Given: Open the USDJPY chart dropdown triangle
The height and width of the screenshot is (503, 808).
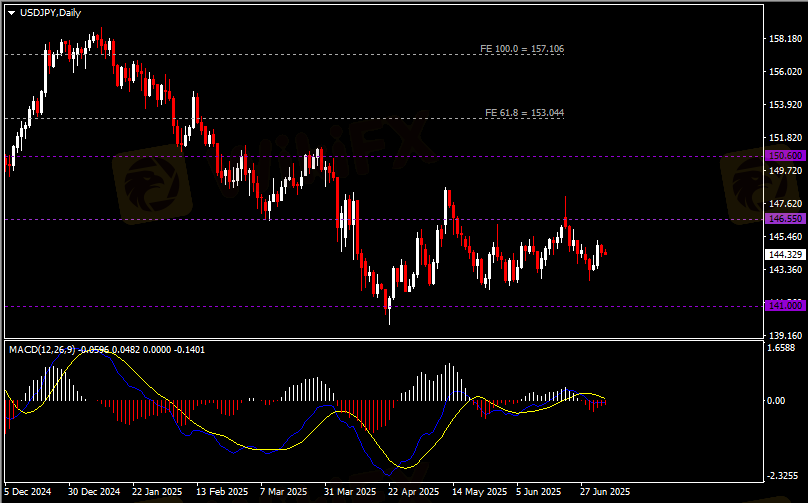Looking at the screenshot, I should point(12,13).
